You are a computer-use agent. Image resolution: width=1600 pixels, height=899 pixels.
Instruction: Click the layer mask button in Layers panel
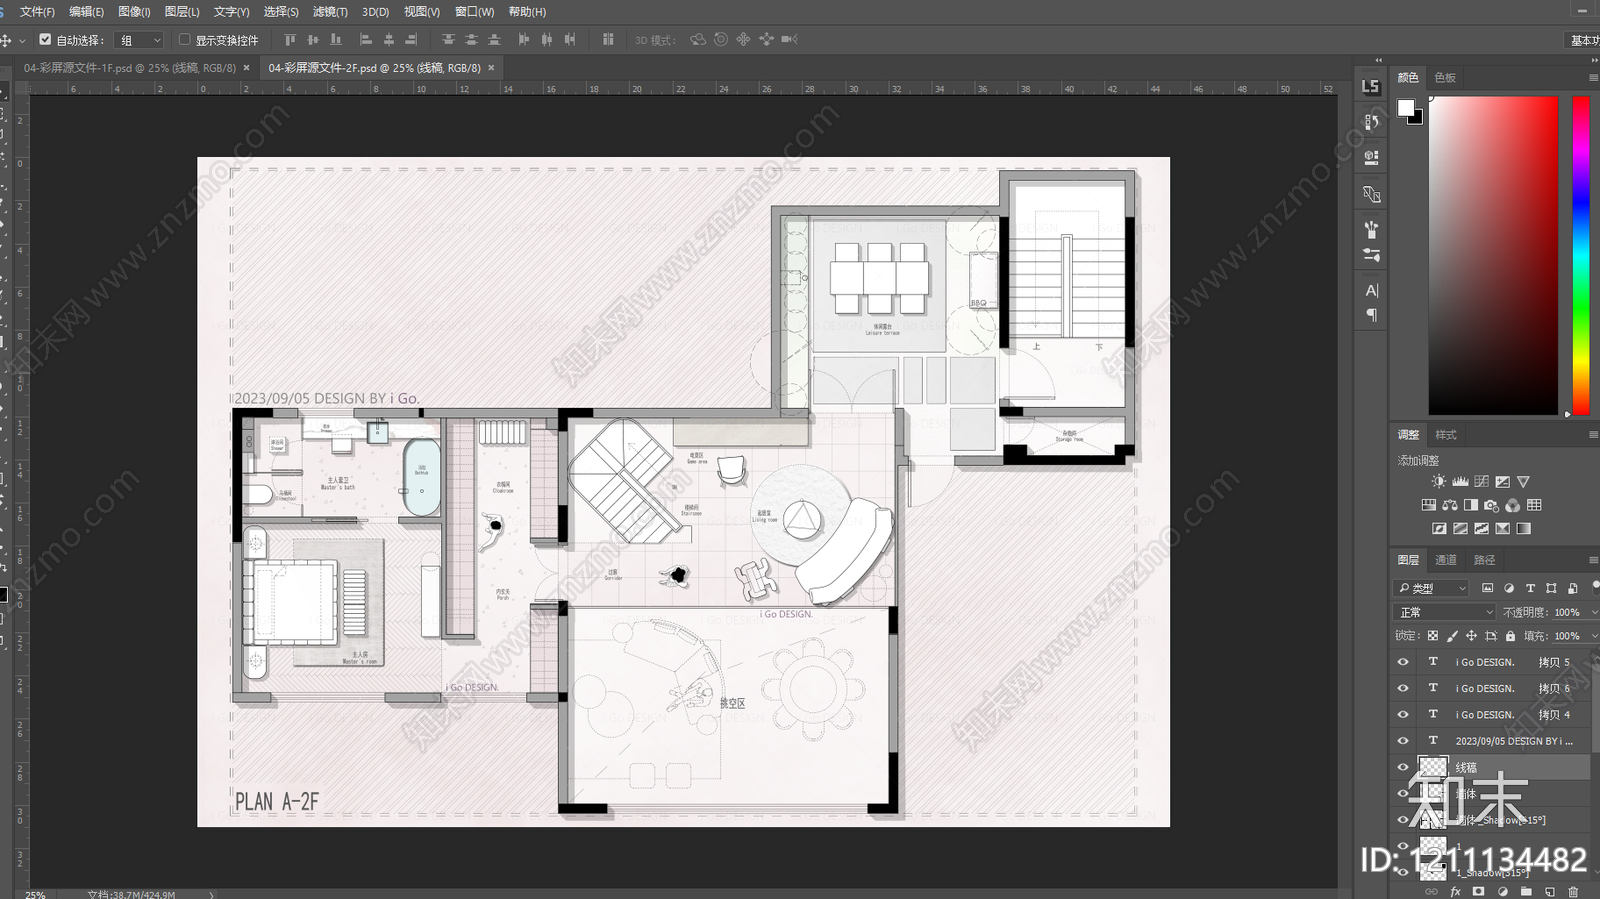[x=1478, y=891]
